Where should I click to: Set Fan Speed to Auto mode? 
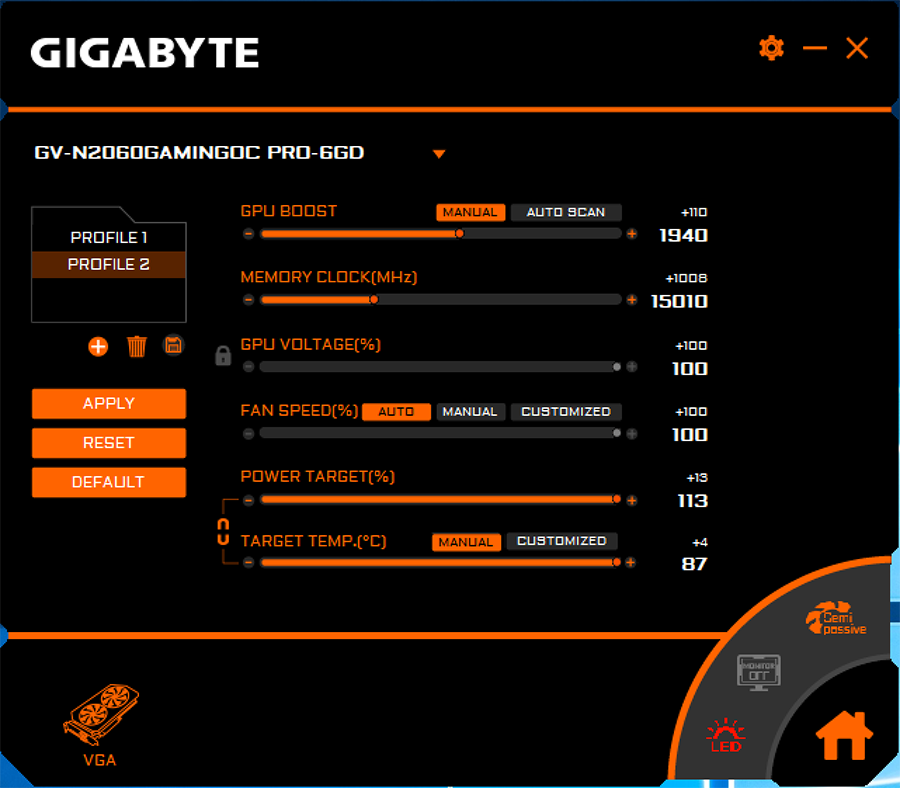[x=396, y=412]
